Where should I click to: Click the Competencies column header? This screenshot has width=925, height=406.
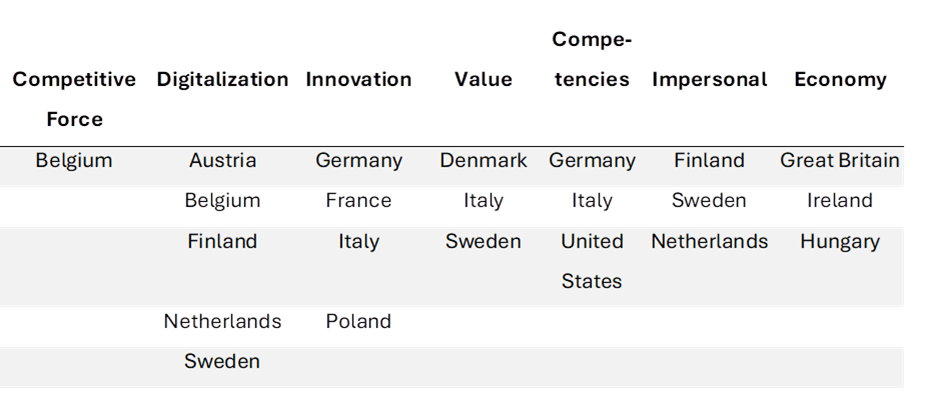pos(591,60)
